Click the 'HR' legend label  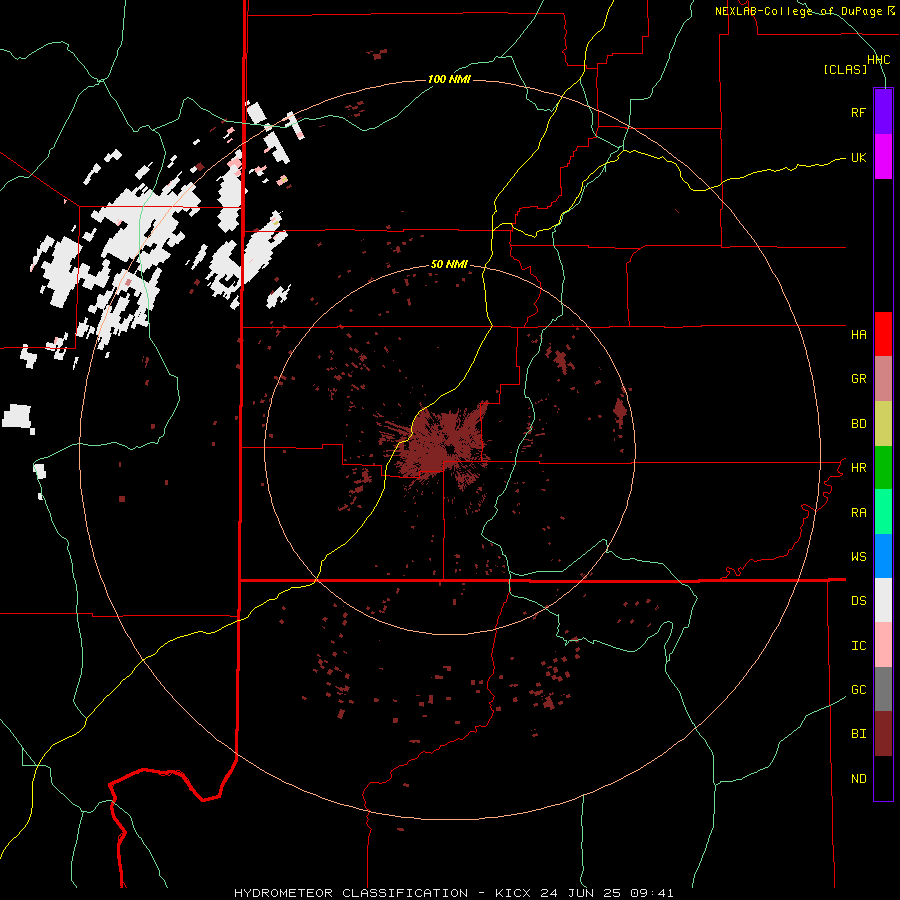point(859,468)
